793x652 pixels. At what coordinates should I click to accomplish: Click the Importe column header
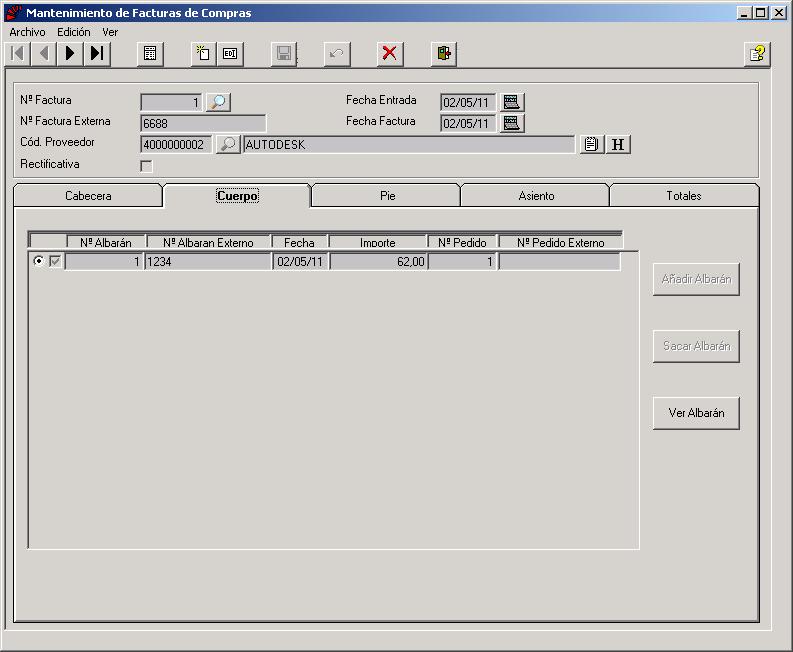point(378,242)
